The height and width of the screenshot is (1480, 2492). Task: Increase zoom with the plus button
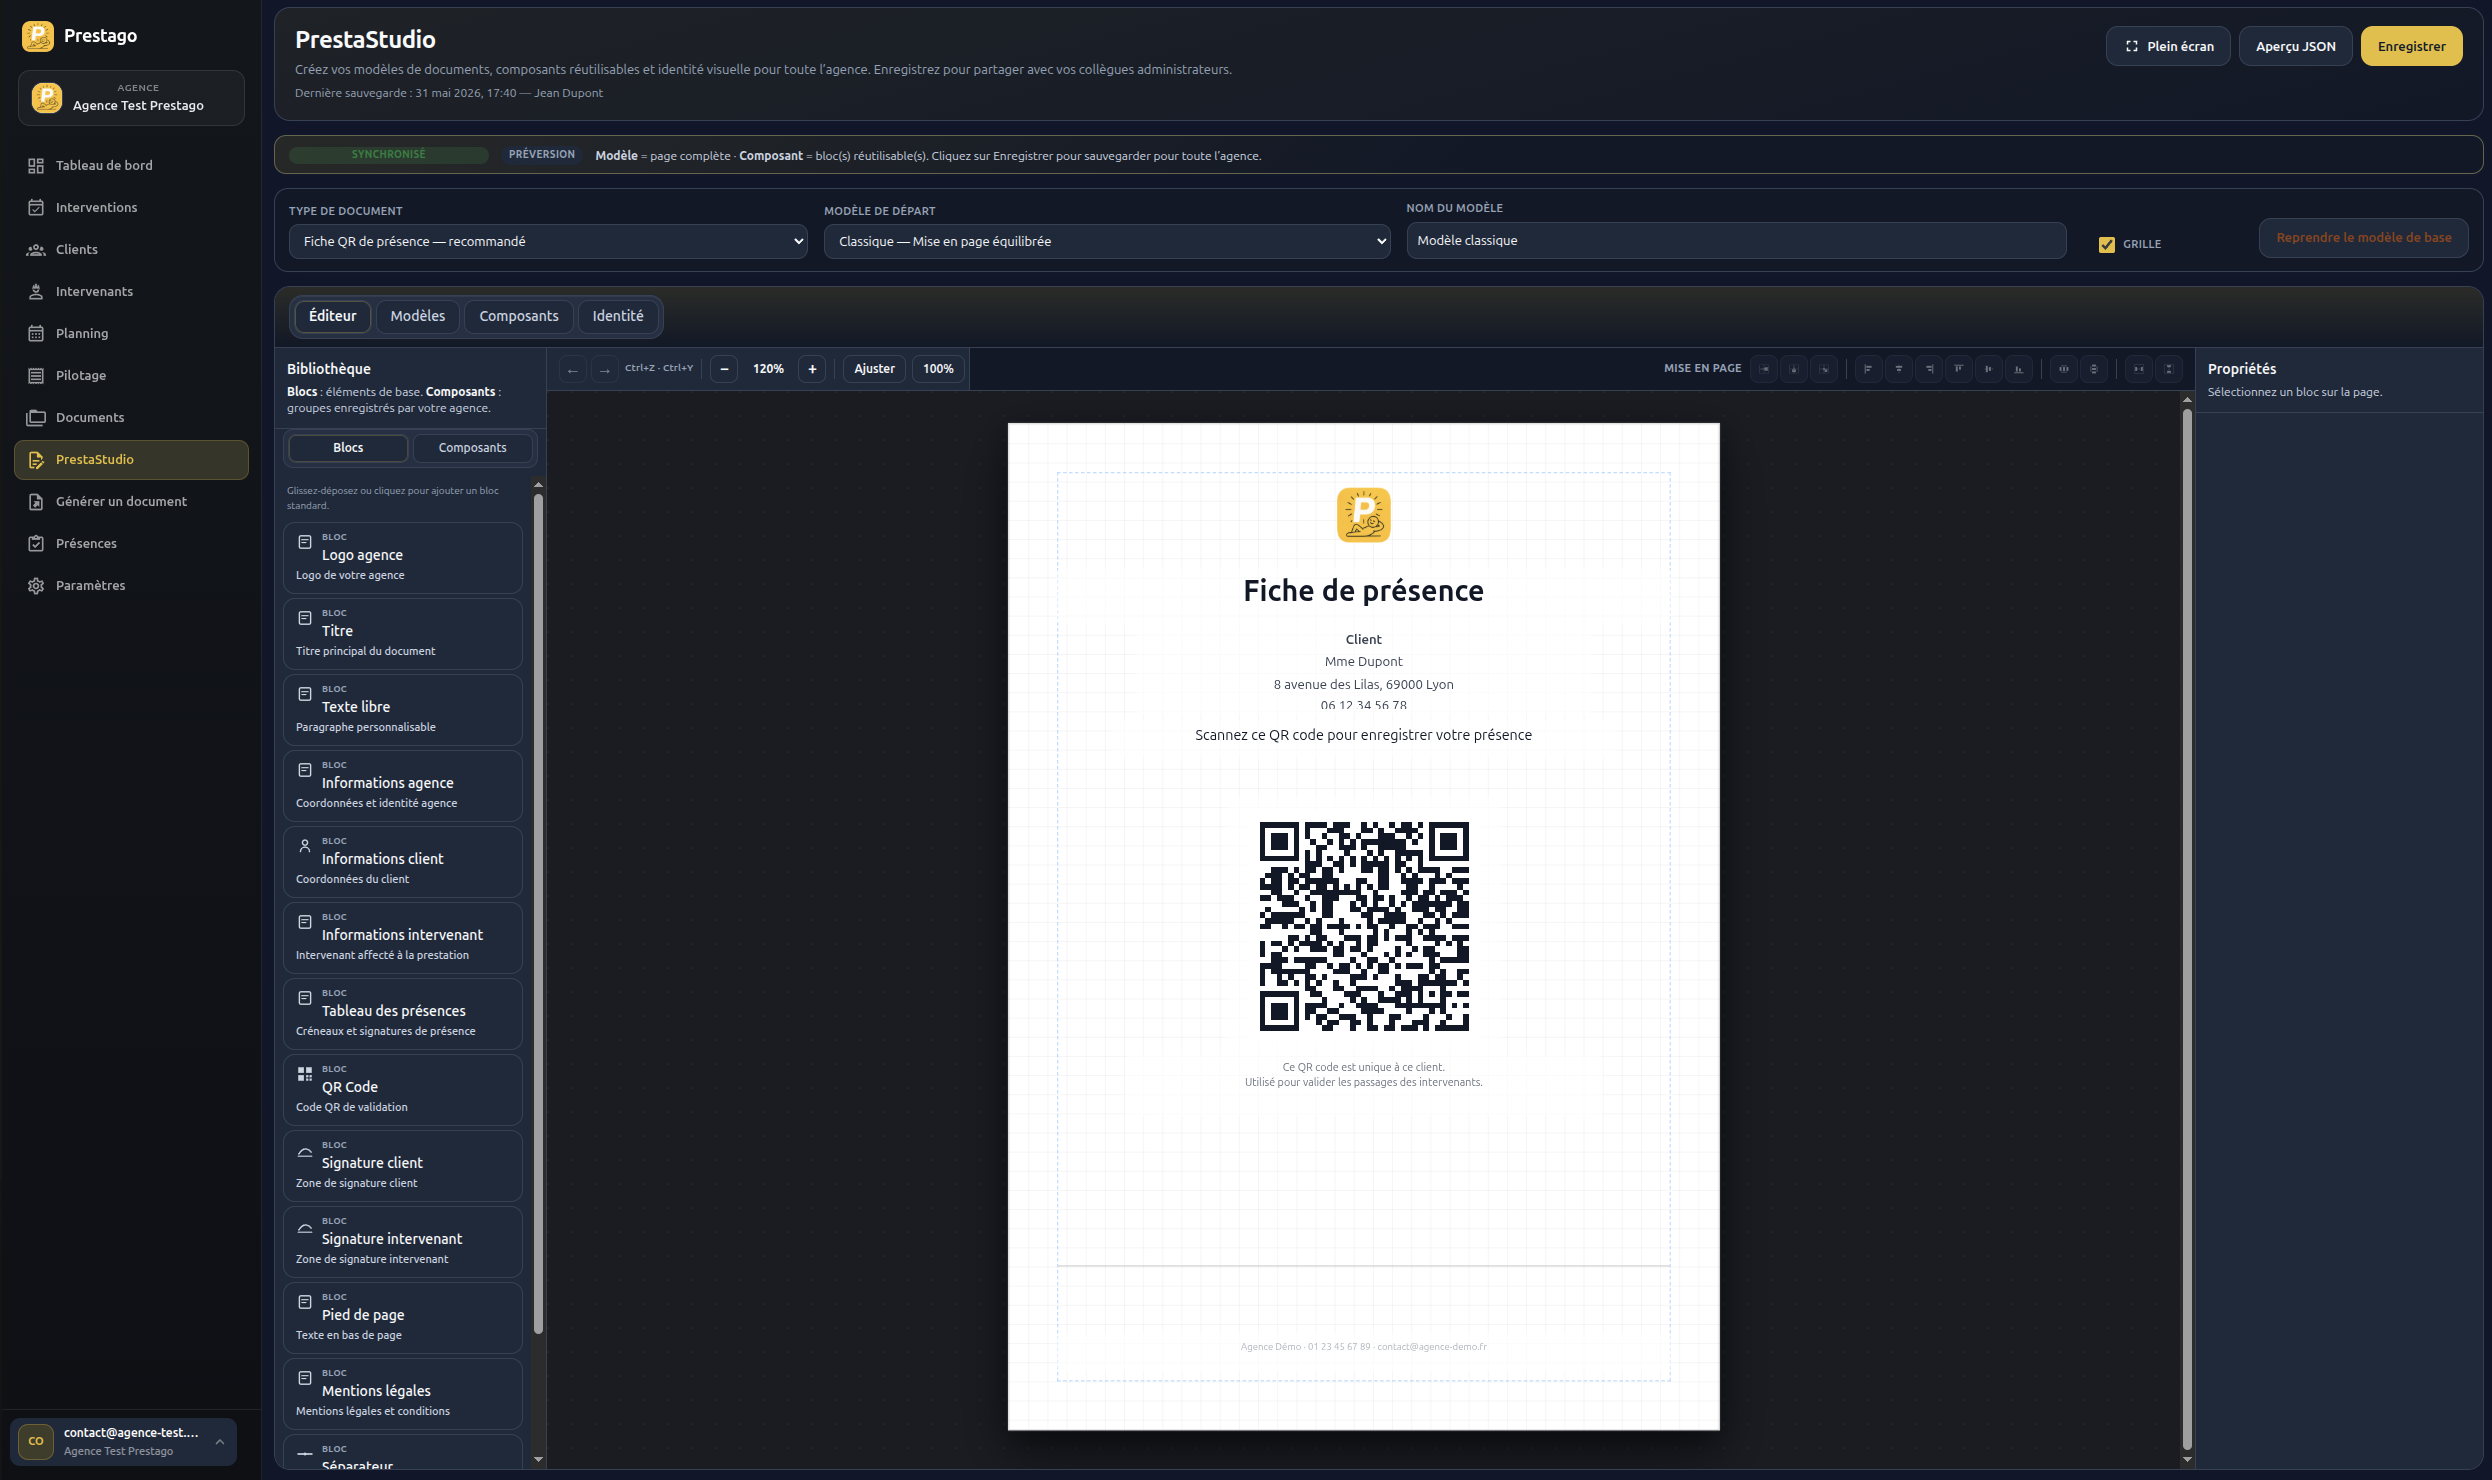(812, 369)
